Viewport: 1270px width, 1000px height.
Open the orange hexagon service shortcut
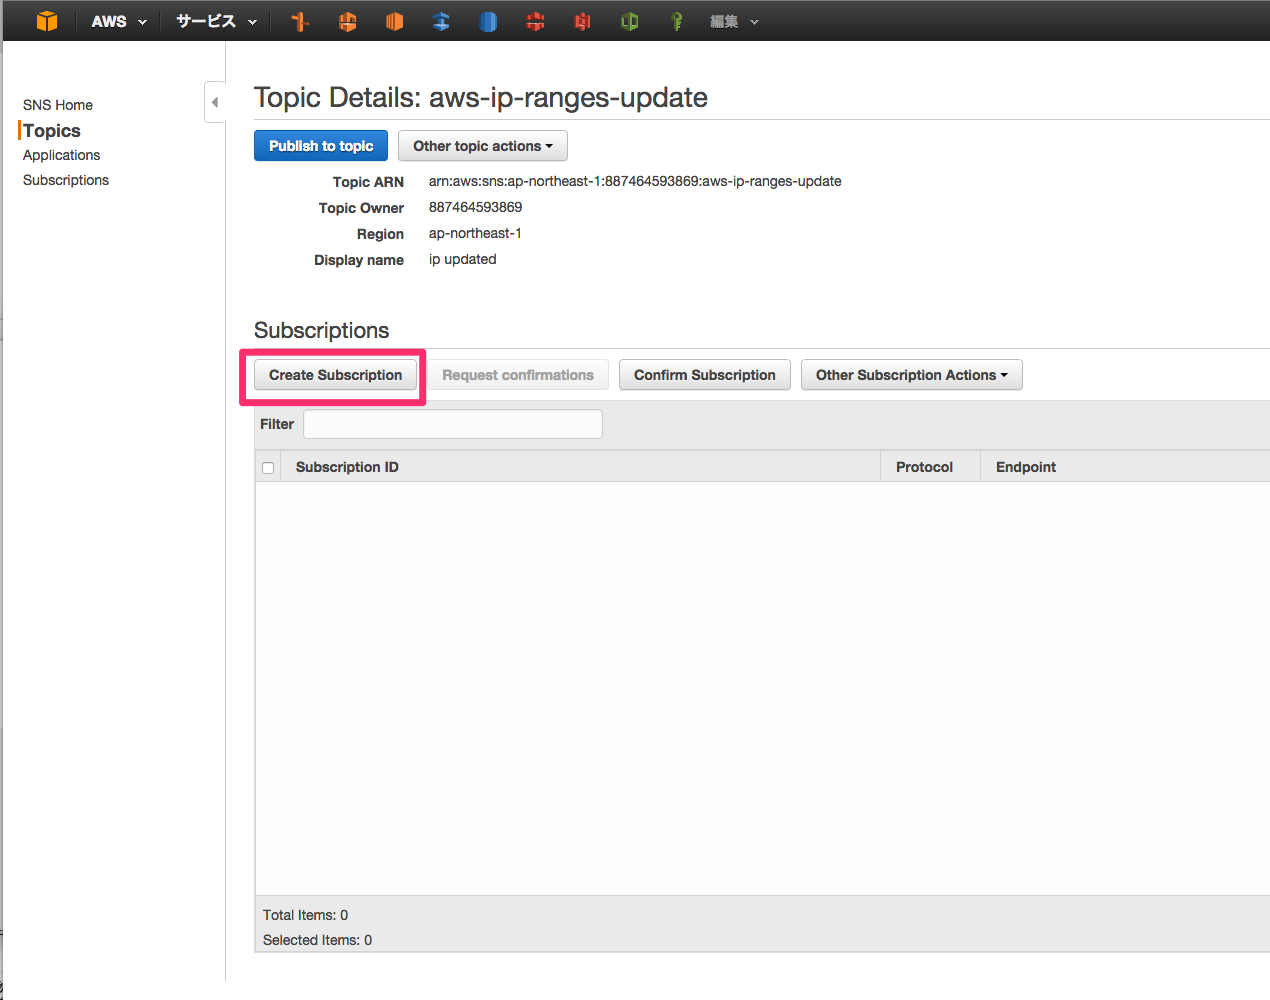click(347, 21)
